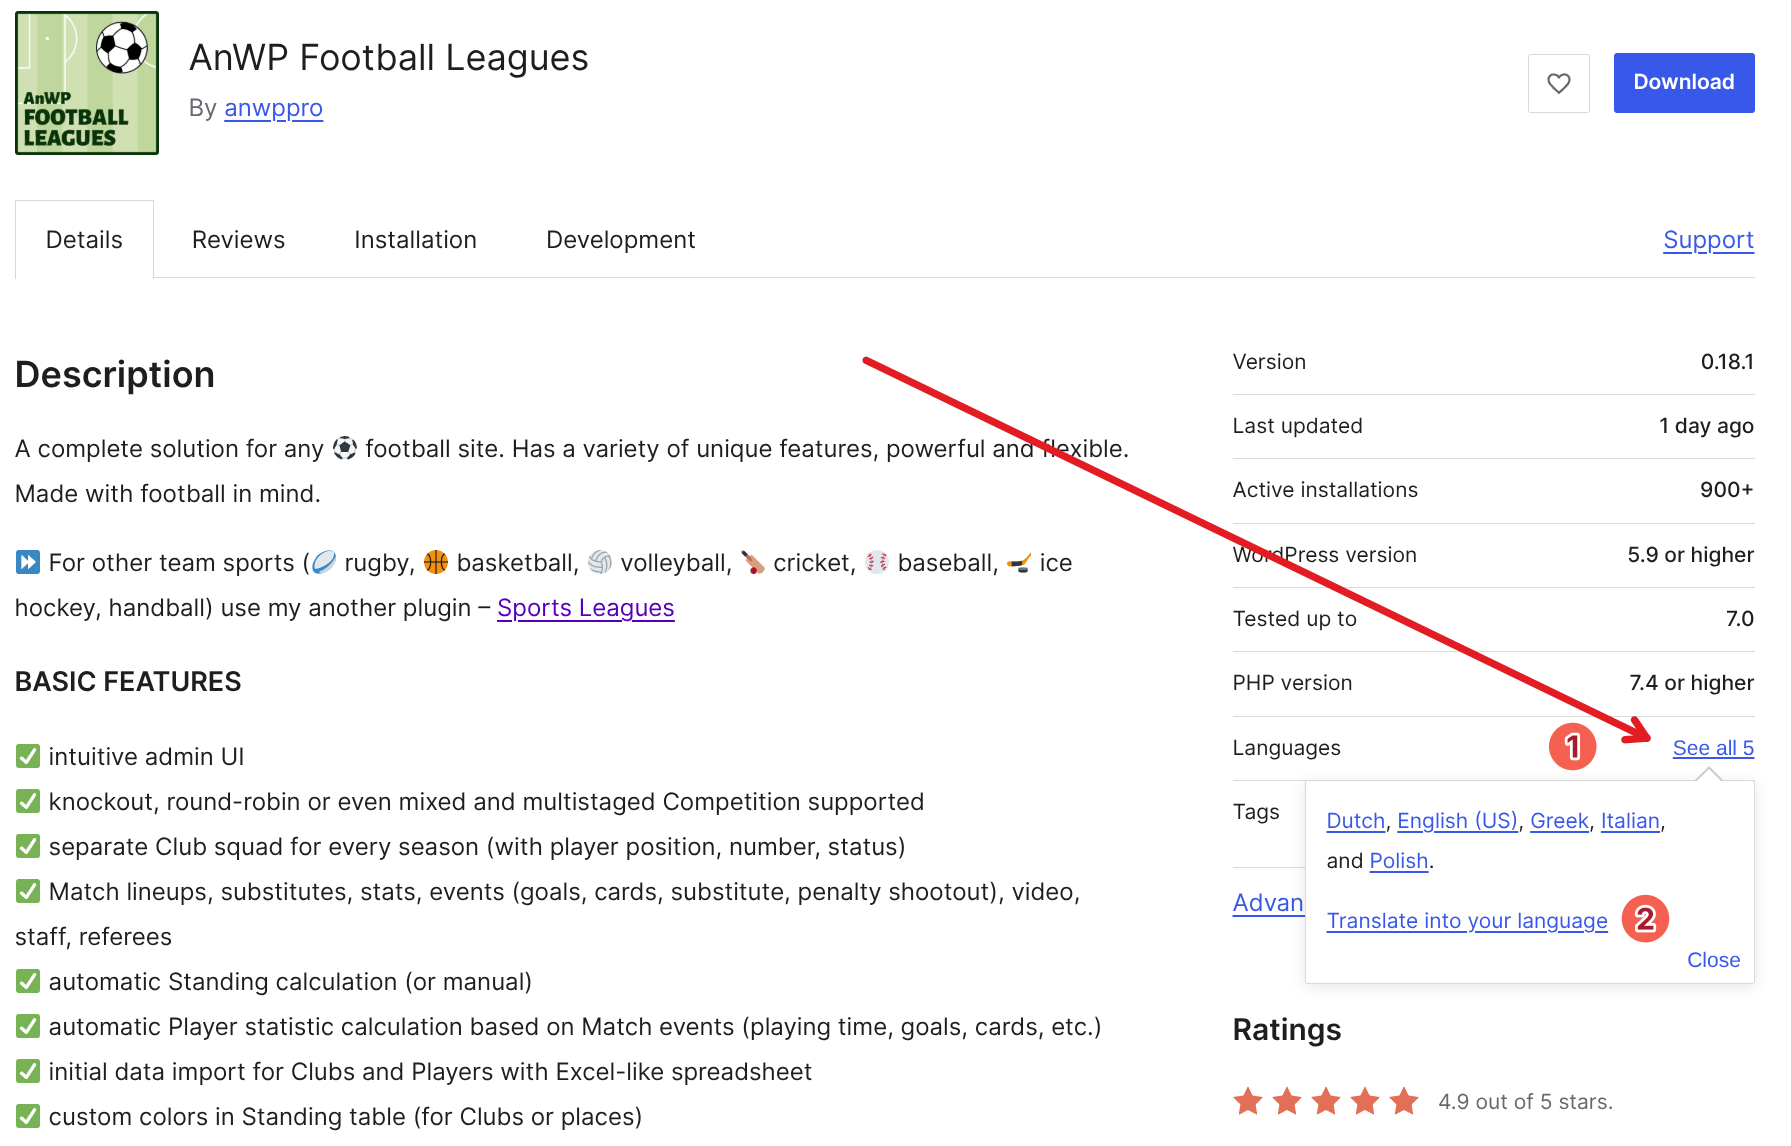Click the '4.9 out of 5 stars.' text
1791x1146 pixels.
[1525, 1102]
